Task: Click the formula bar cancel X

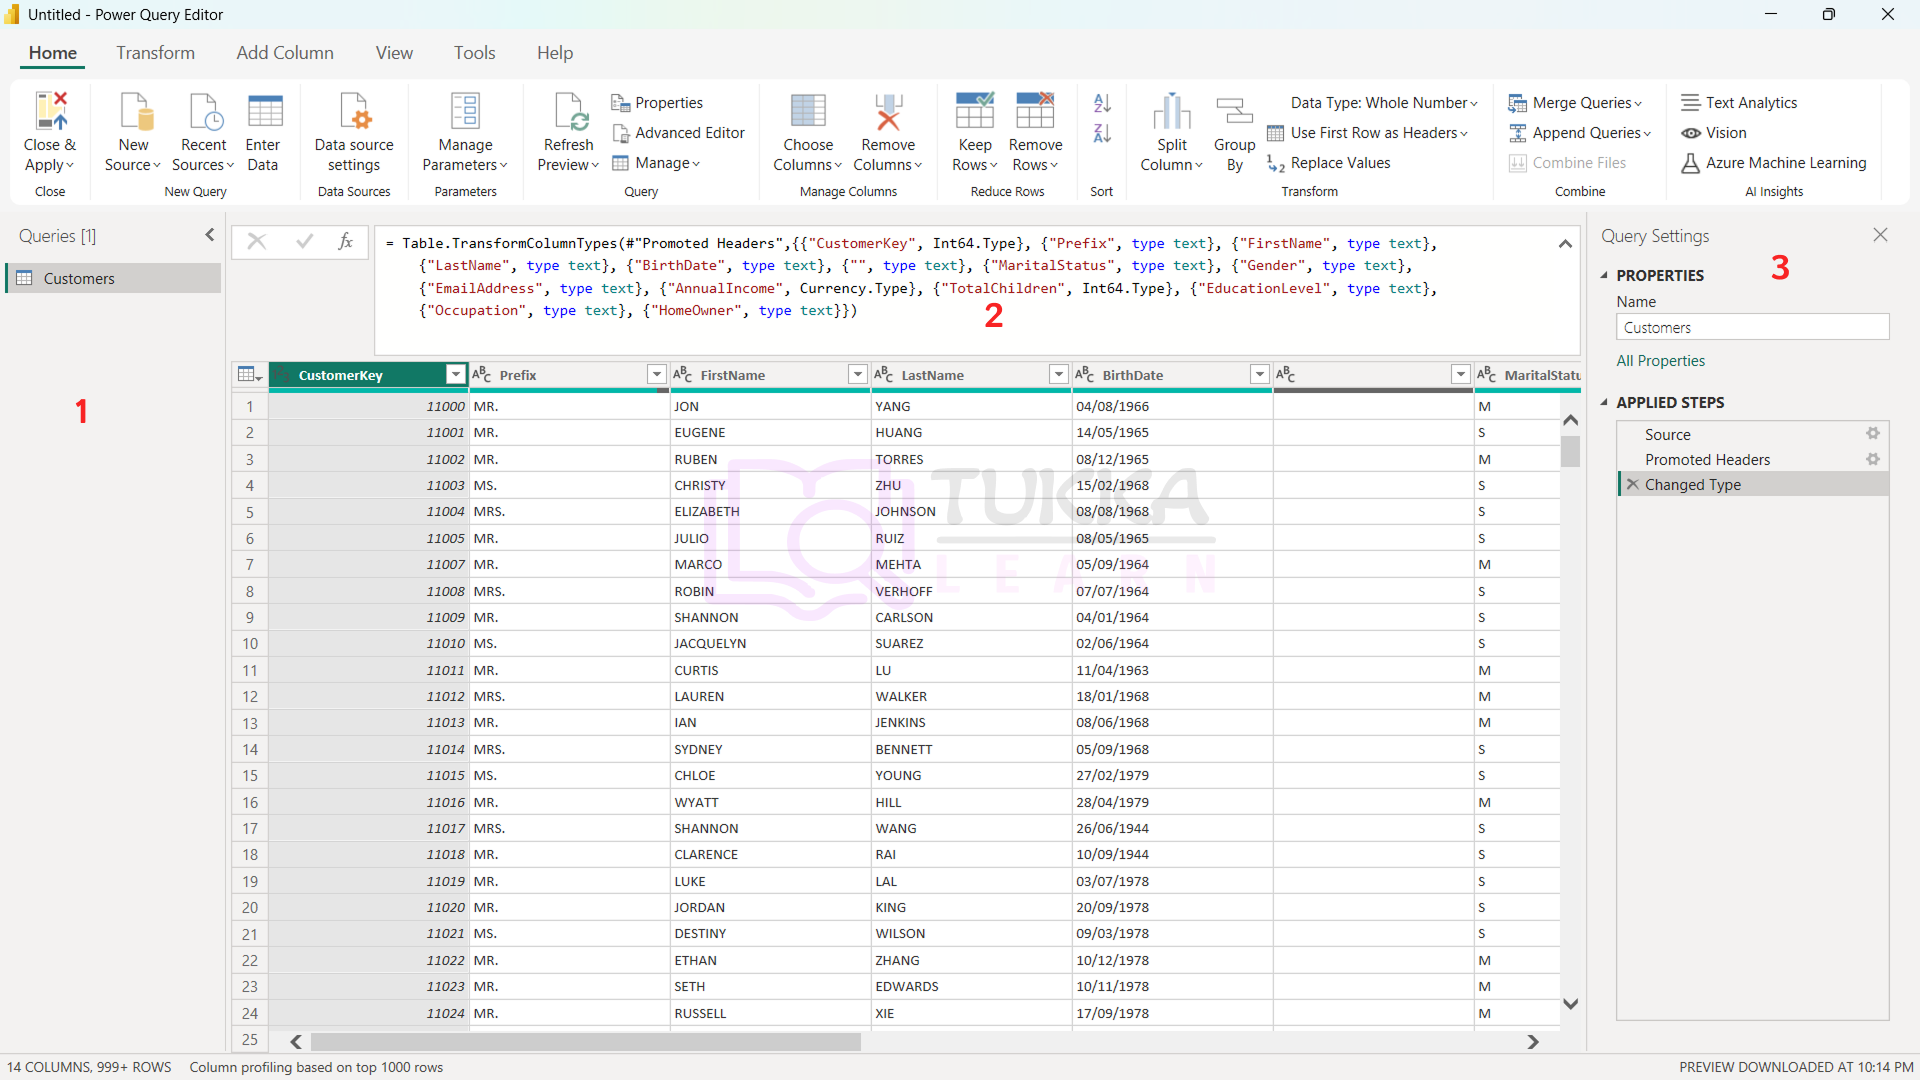Action: [x=257, y=241]
